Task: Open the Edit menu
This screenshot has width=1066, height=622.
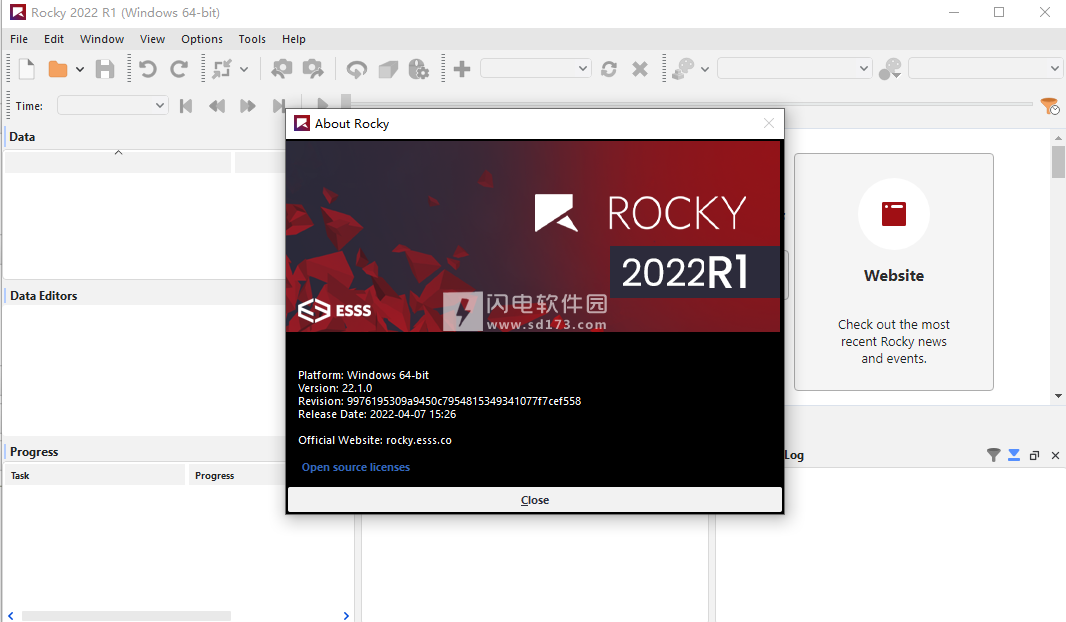Action: (54, 39)
